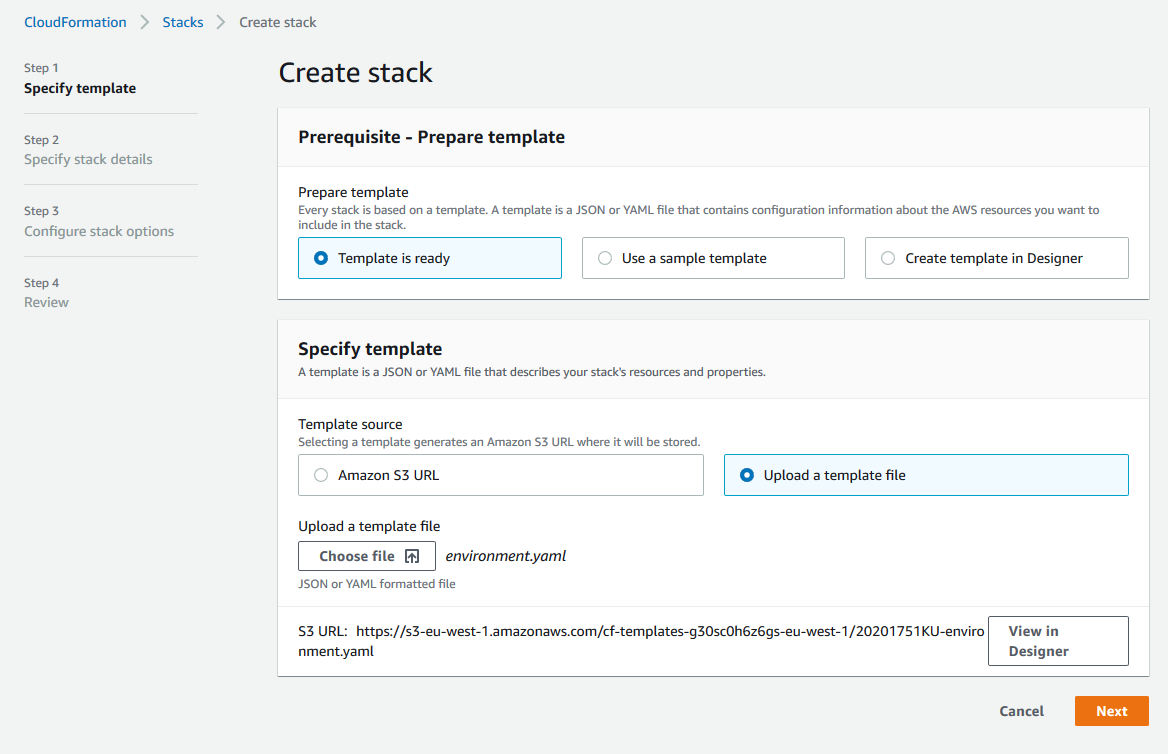Cancel the stack creation
The width and height of the screenshot is (1168, 754).
pyautogui.click(x=1021, y=711)
